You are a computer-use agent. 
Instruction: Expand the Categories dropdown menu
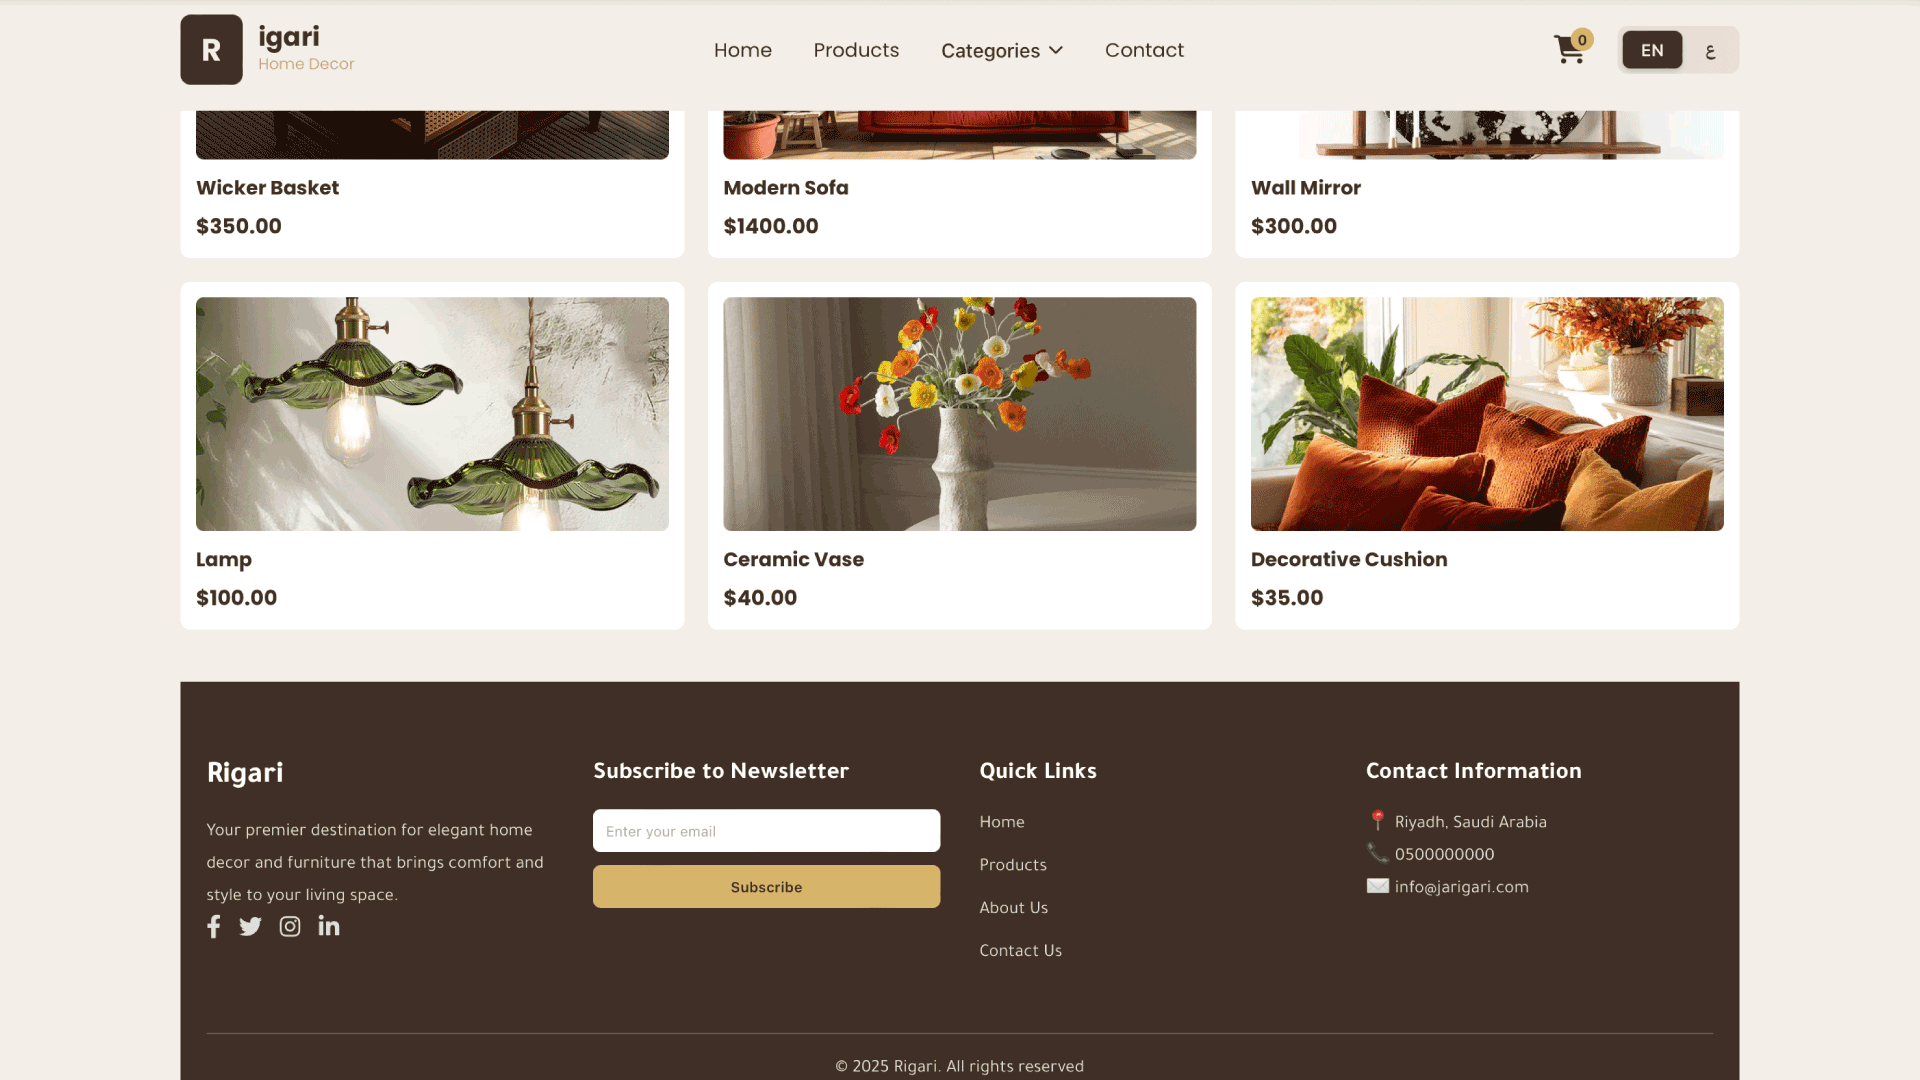tap(1001, 50)
